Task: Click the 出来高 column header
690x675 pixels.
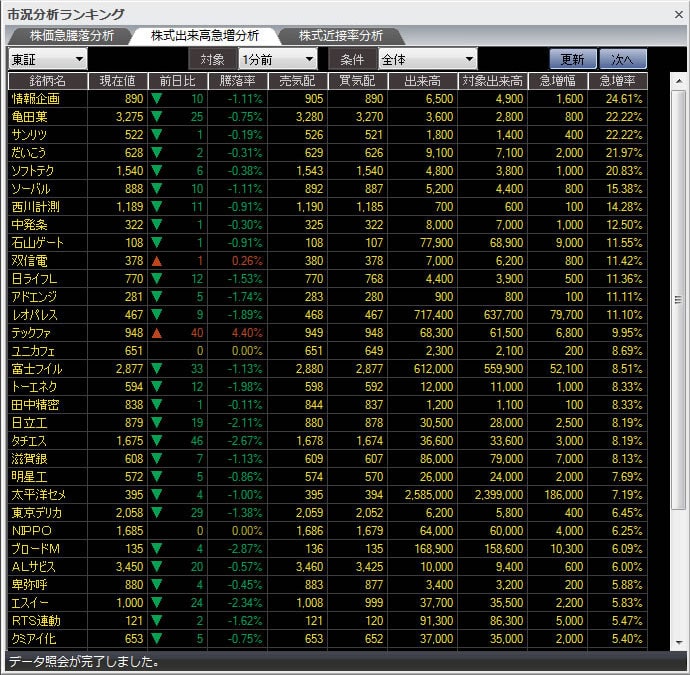Action: click(422, 81)
